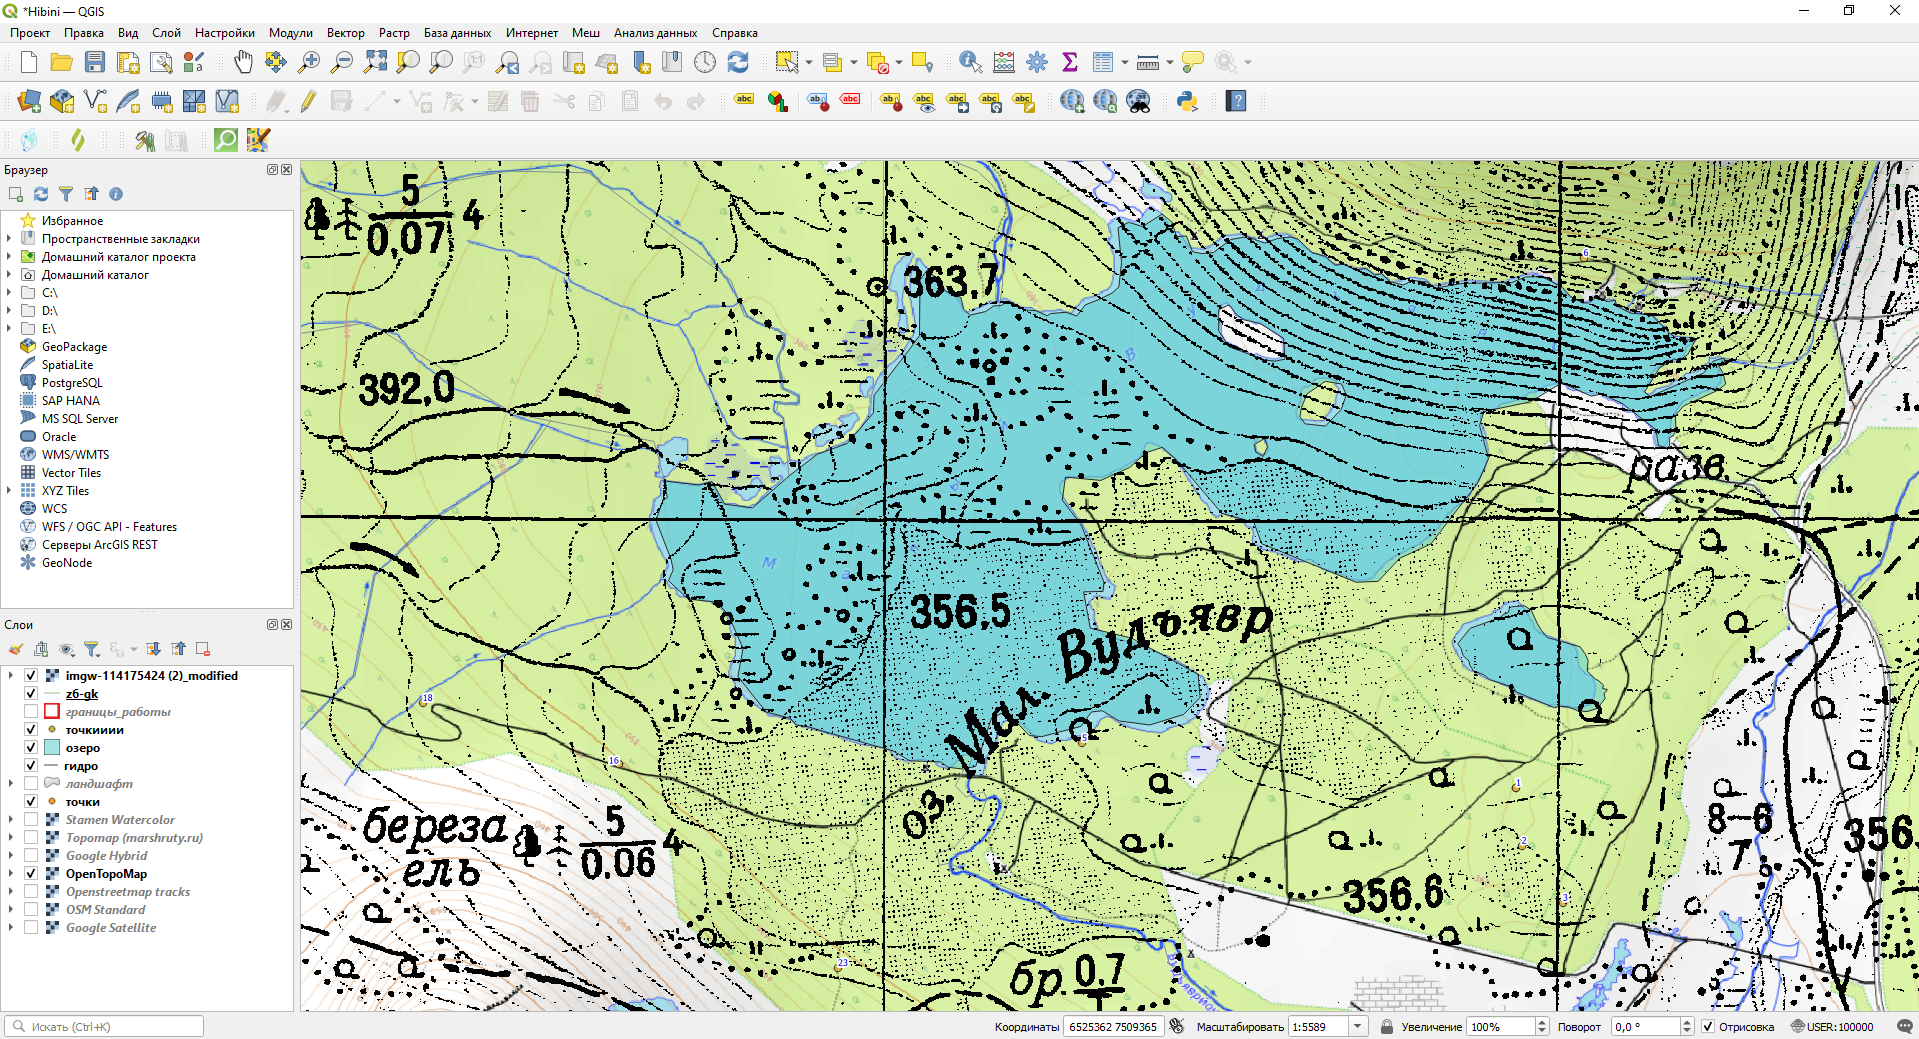1919x1039 pixels.
Task: Open the Растр menu
Action: pos(394,33)
